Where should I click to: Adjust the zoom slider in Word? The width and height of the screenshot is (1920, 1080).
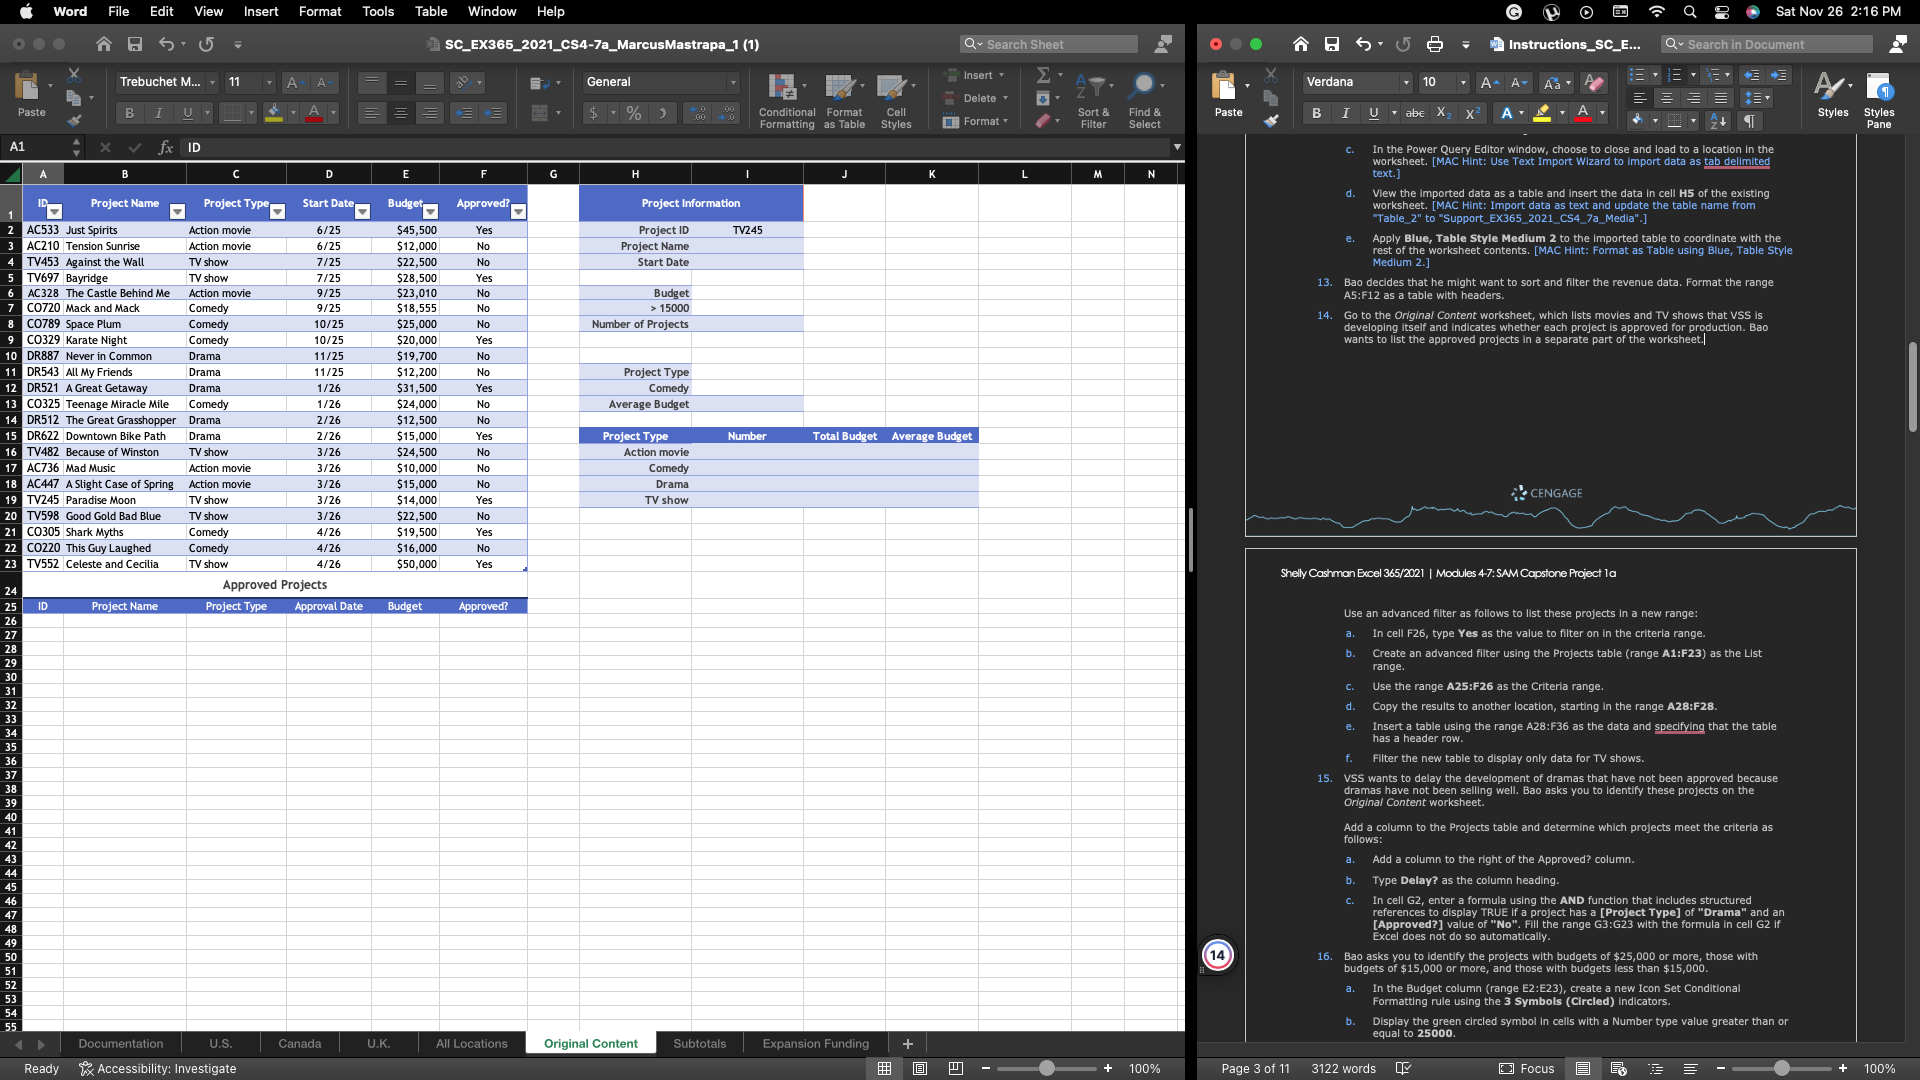[x=1783, y=1068]
